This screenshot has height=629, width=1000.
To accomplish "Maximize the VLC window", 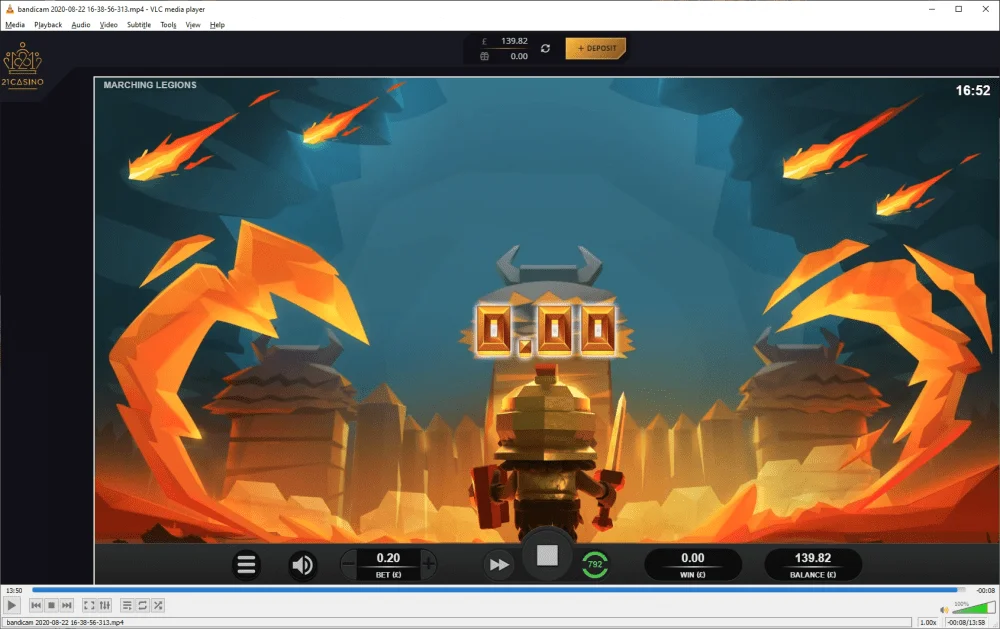I will (959, 9).
